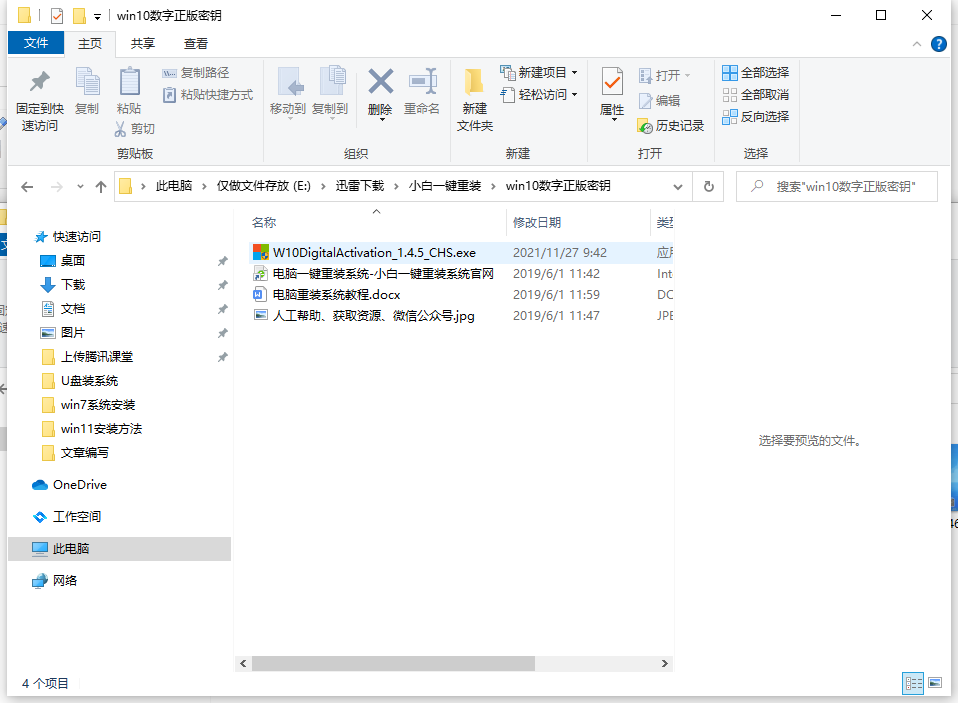Open Quick access (快速访问) in sidebar
The height and width of the screenshot is (703, 958).
pyautogui.click(x=76, y=236)
